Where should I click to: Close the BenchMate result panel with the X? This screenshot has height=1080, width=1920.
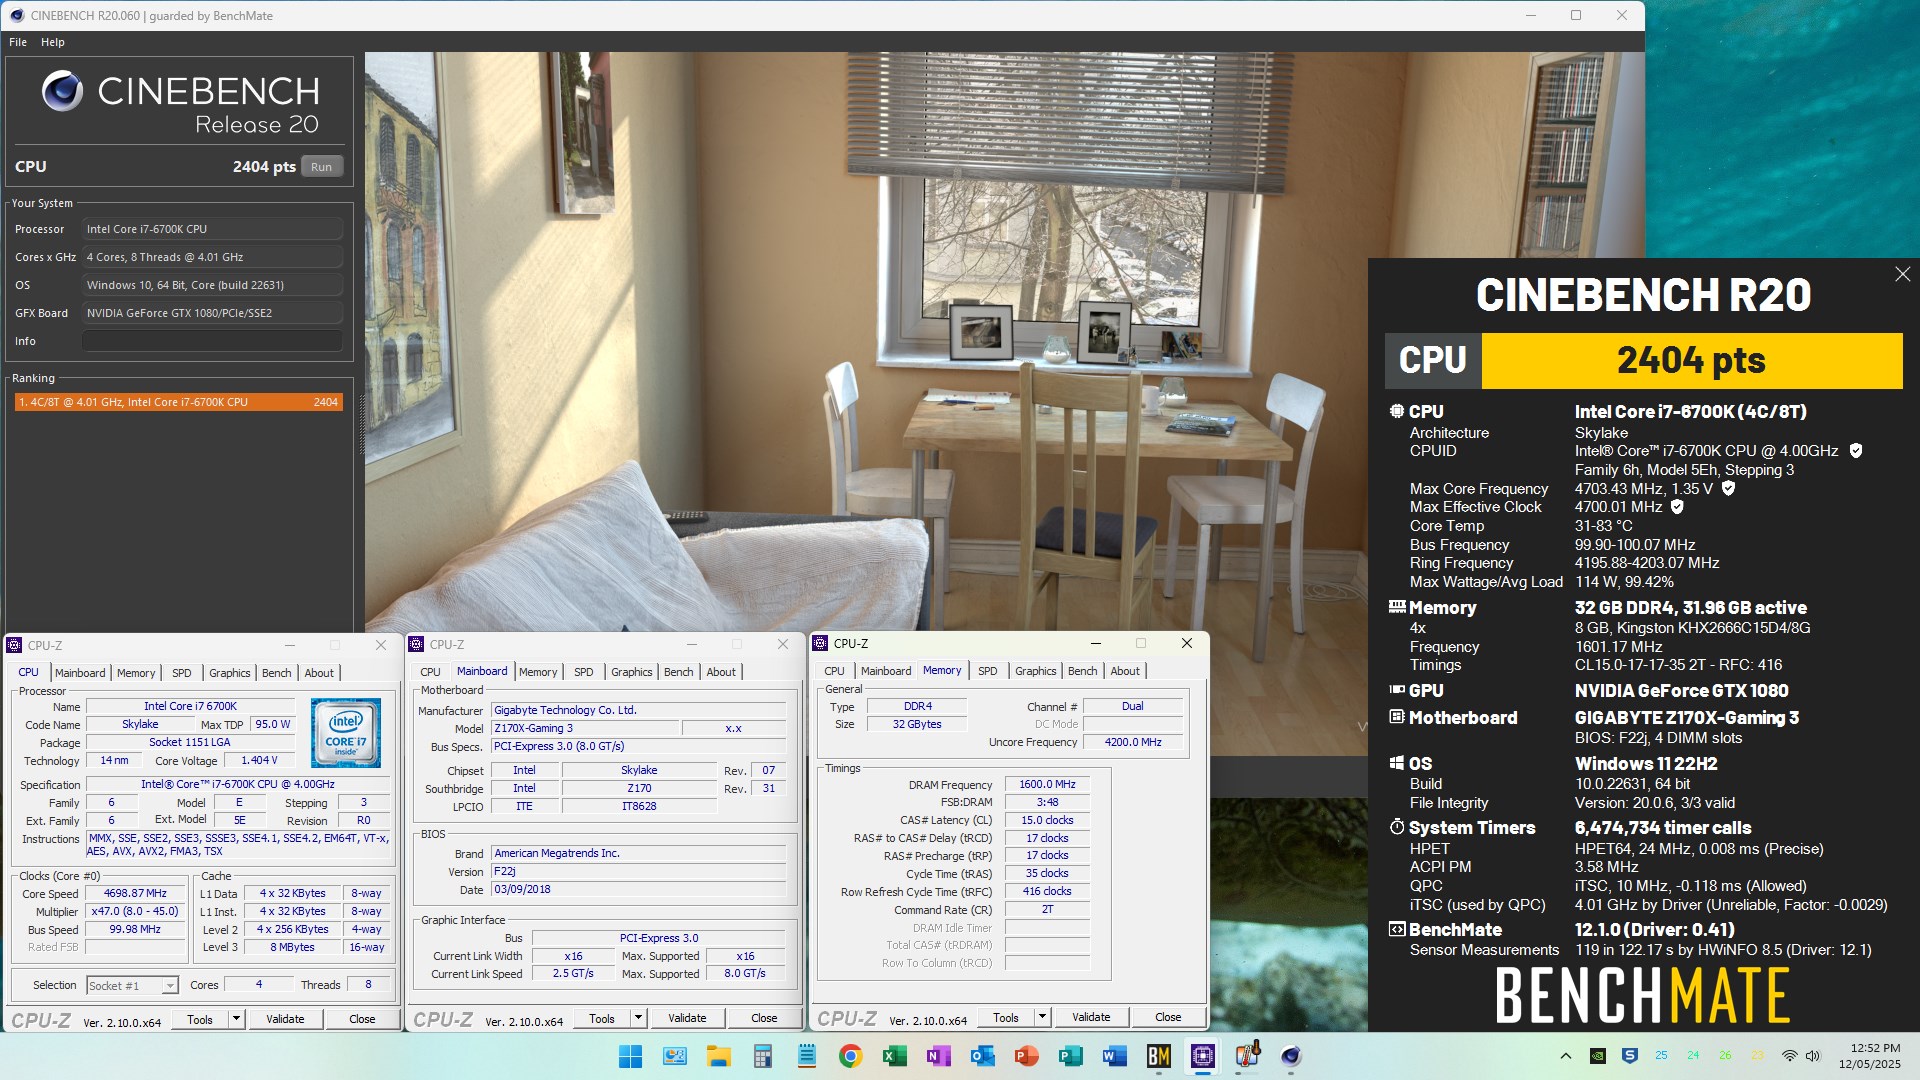pyautogui.click(x=1902, y=274)
